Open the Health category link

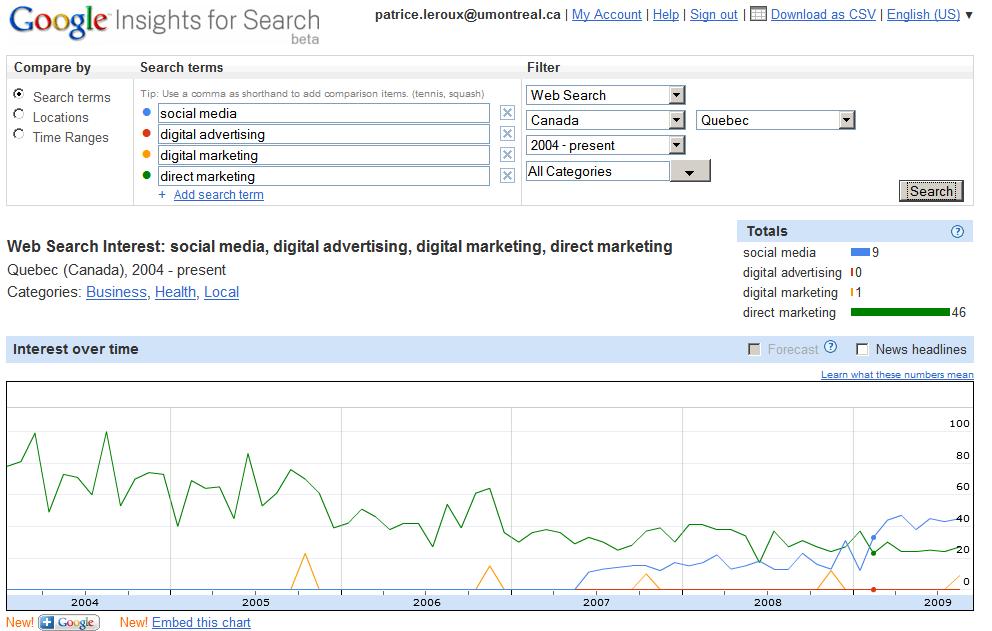click(176, 292)
